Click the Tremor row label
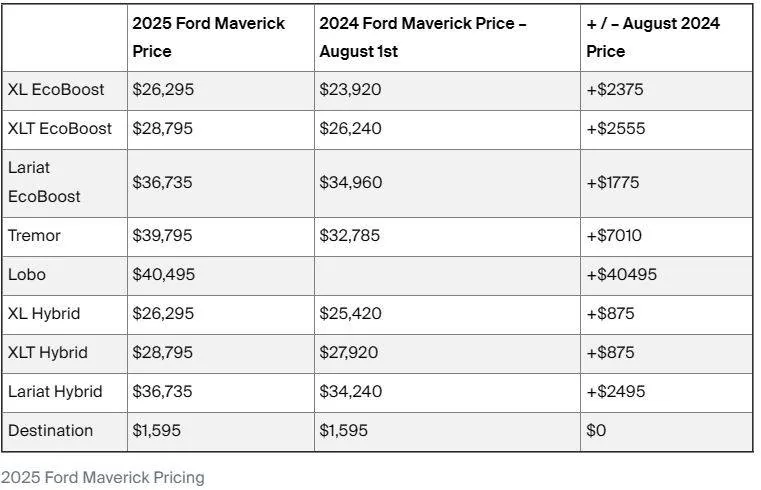The height and width of the screenshot is (490, 761). (34, 236)
